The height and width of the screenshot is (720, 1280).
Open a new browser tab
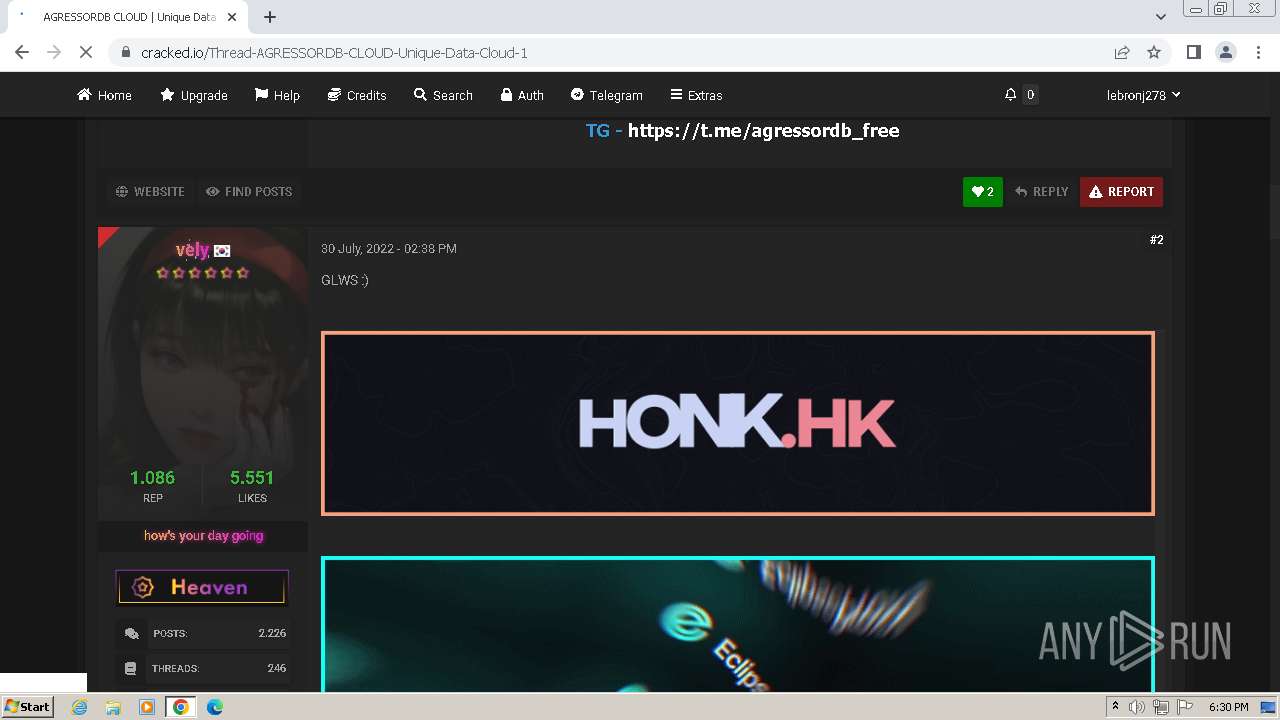coord(270,17)
